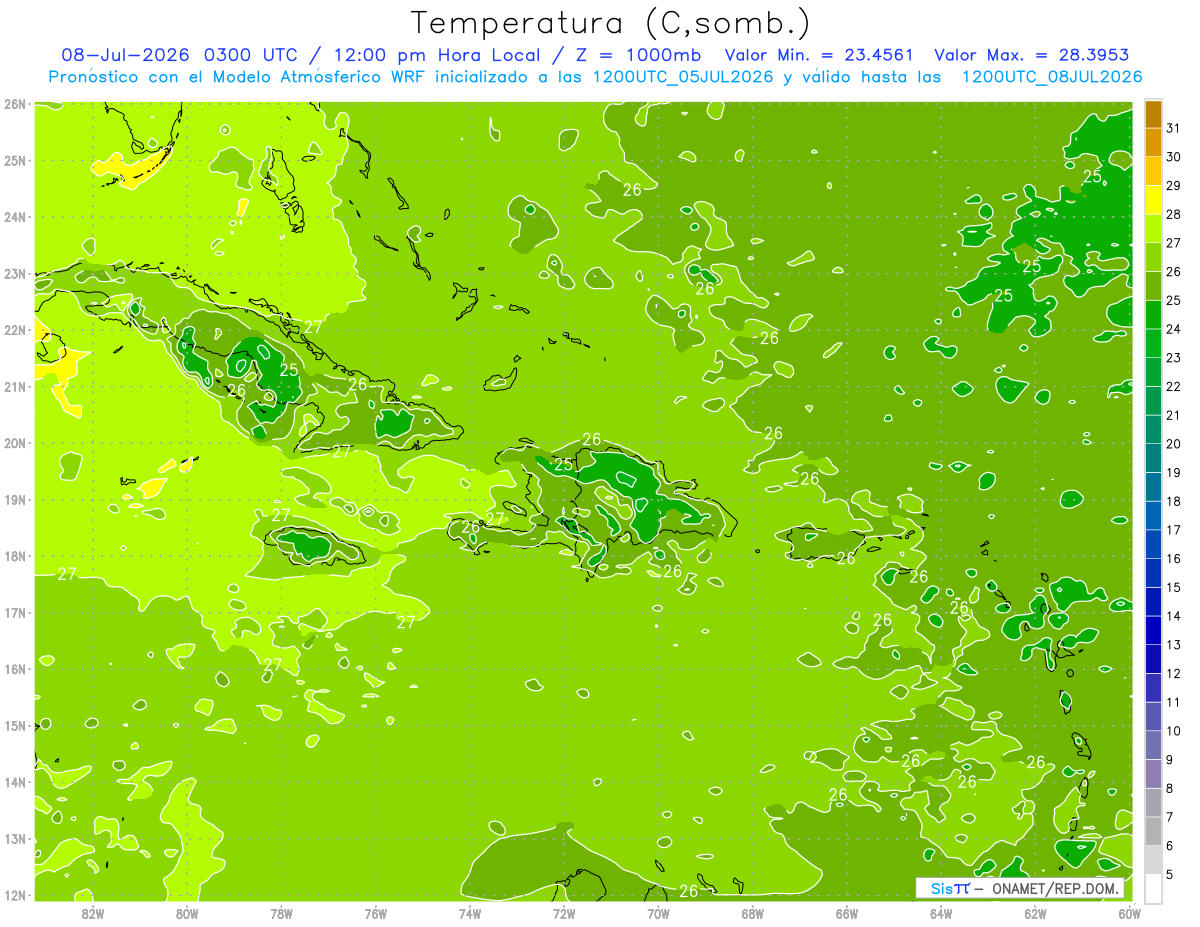Click the color scale value 29
The image size is (1200, 927).
(1175, 186)
